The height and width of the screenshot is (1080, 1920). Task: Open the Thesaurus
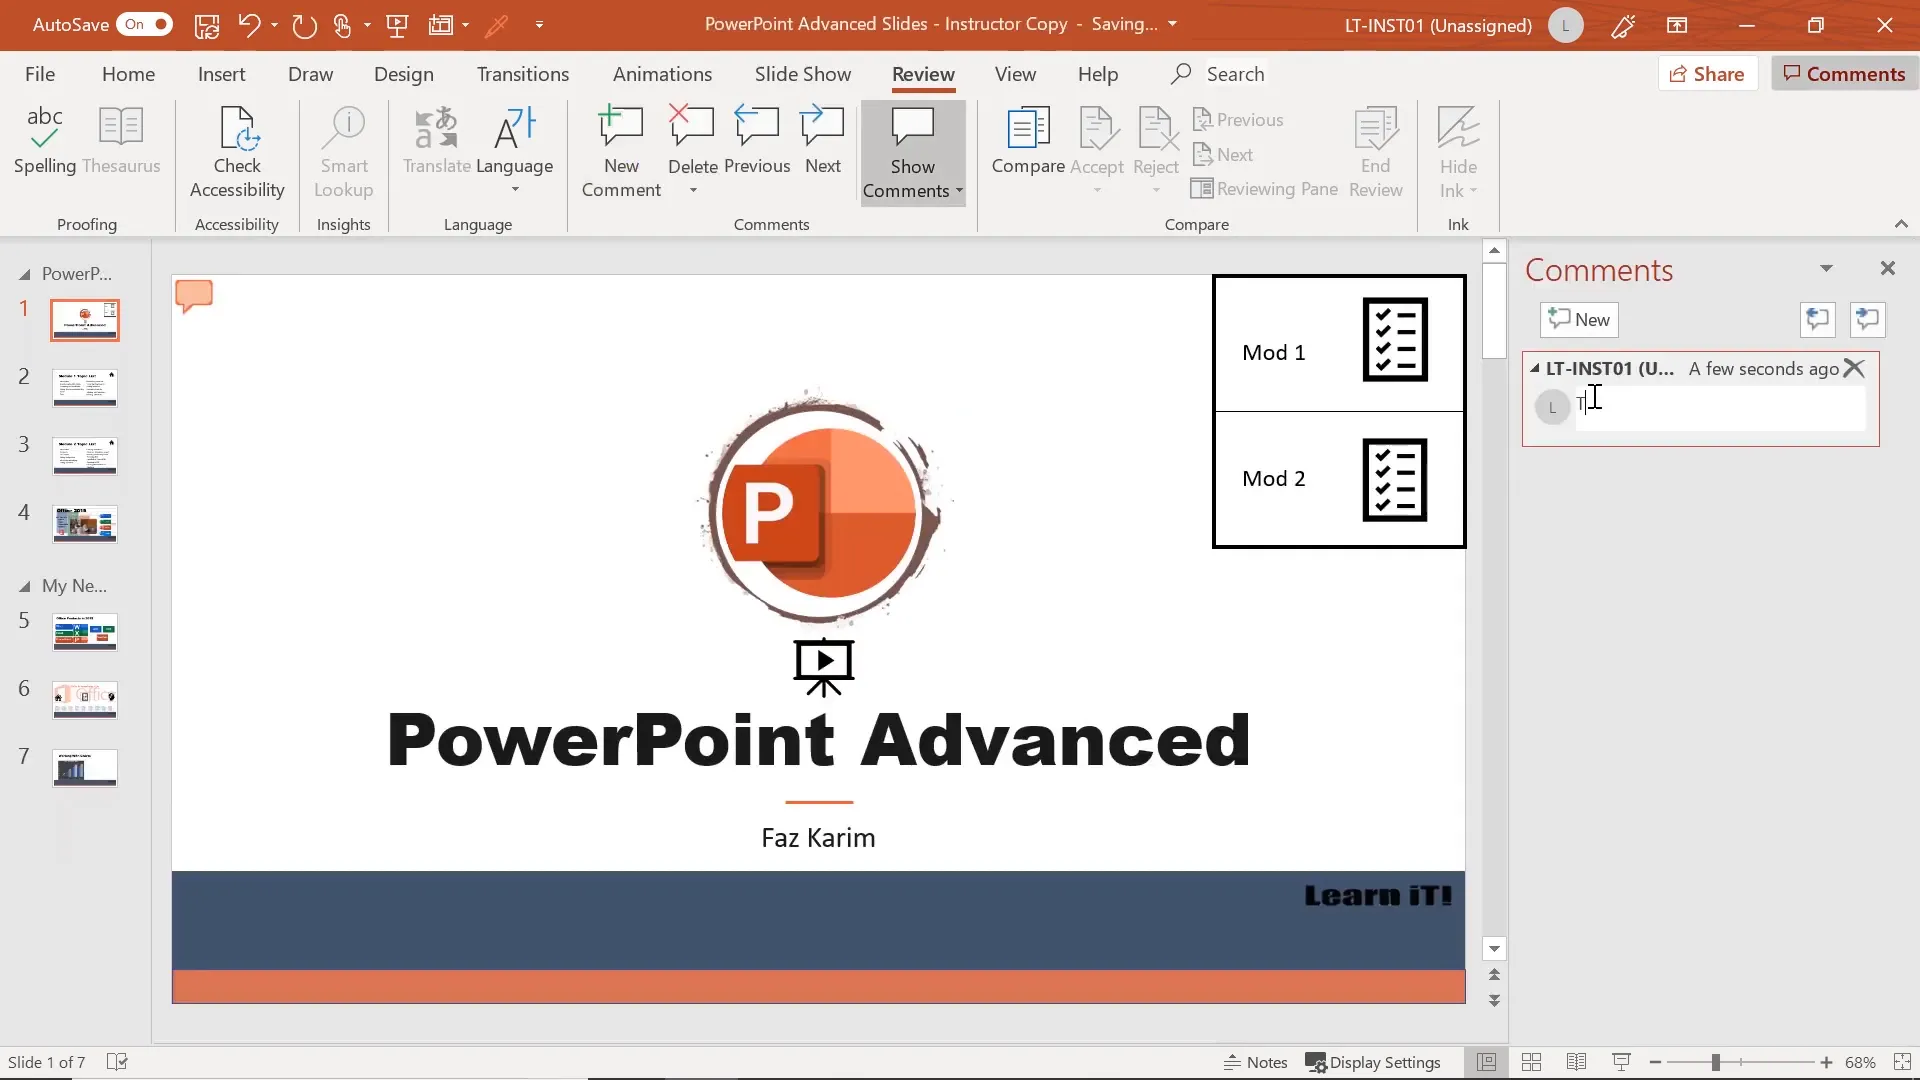coord(121,141)
